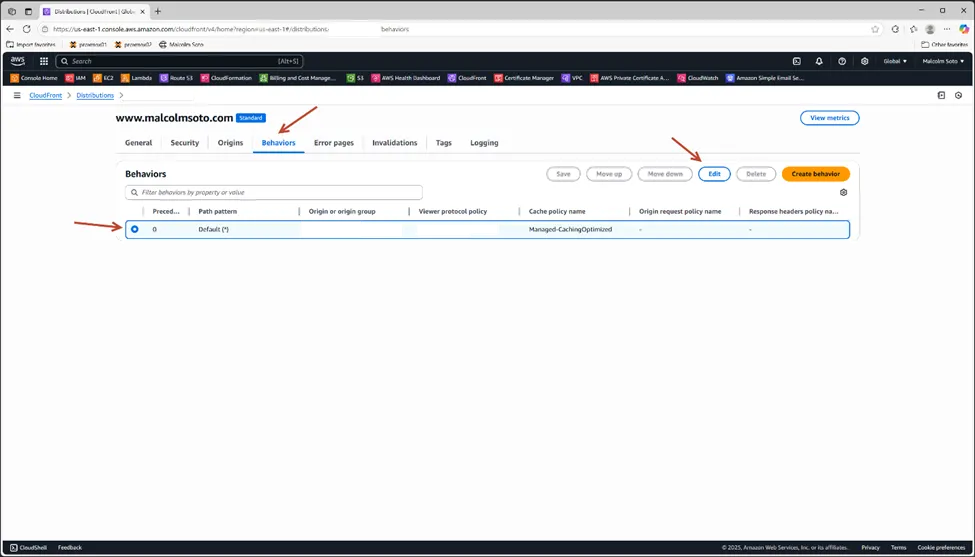
Task: Open the Malcolm Soto account dropdown
Action: [943, 61]
